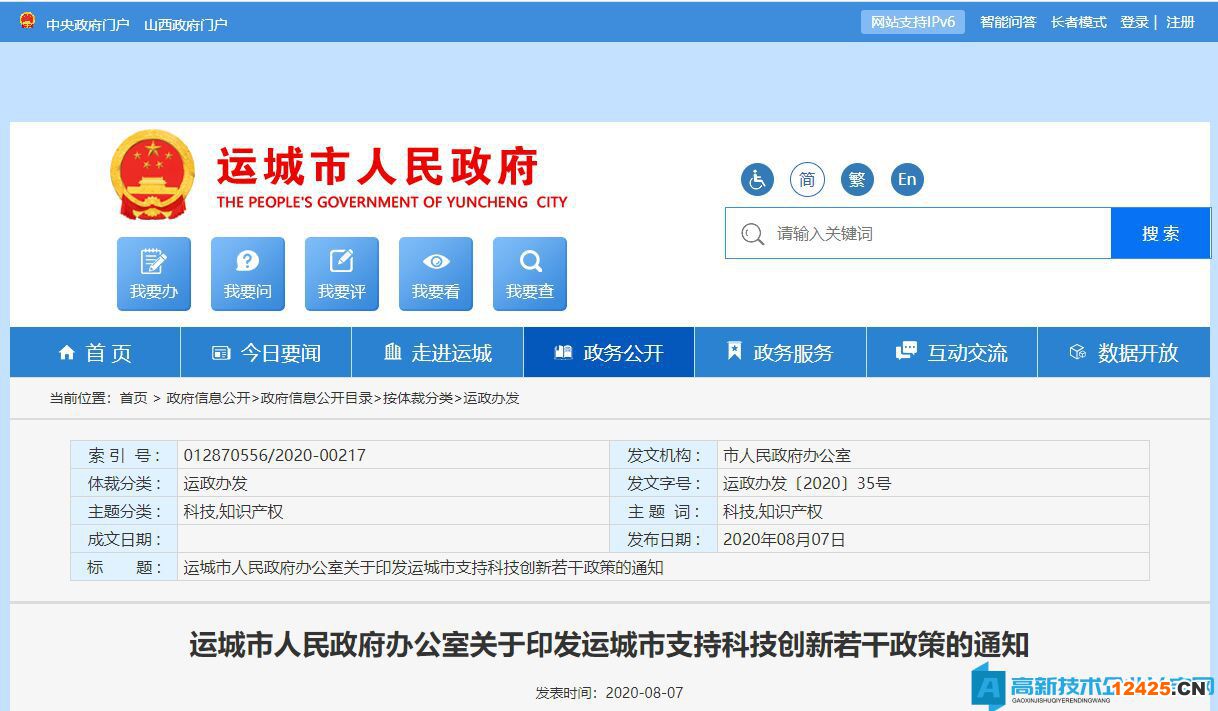Open the 数据开放 menu item
Screen dimensions: 1218x711
pos(1124,353)
